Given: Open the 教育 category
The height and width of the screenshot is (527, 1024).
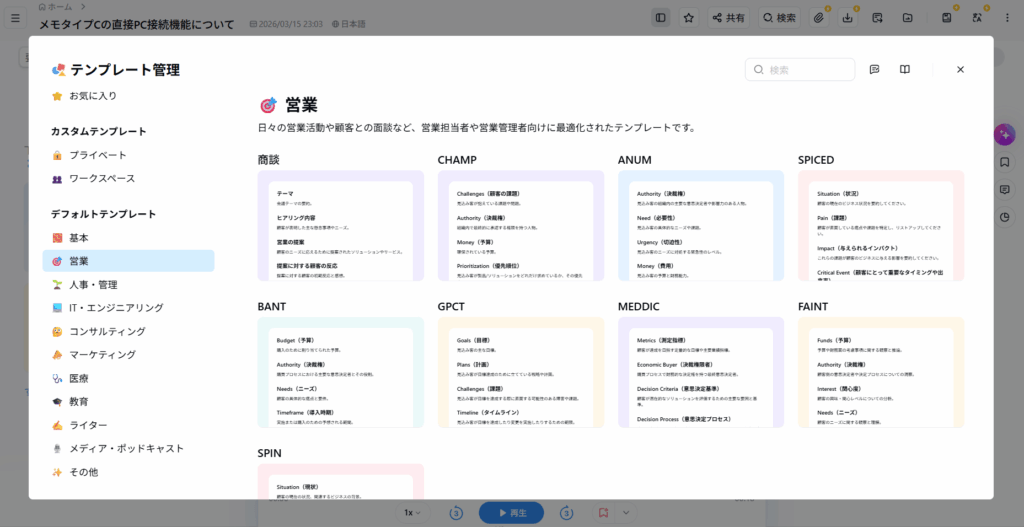Looking at the screenshot, I should click(129, 402).
